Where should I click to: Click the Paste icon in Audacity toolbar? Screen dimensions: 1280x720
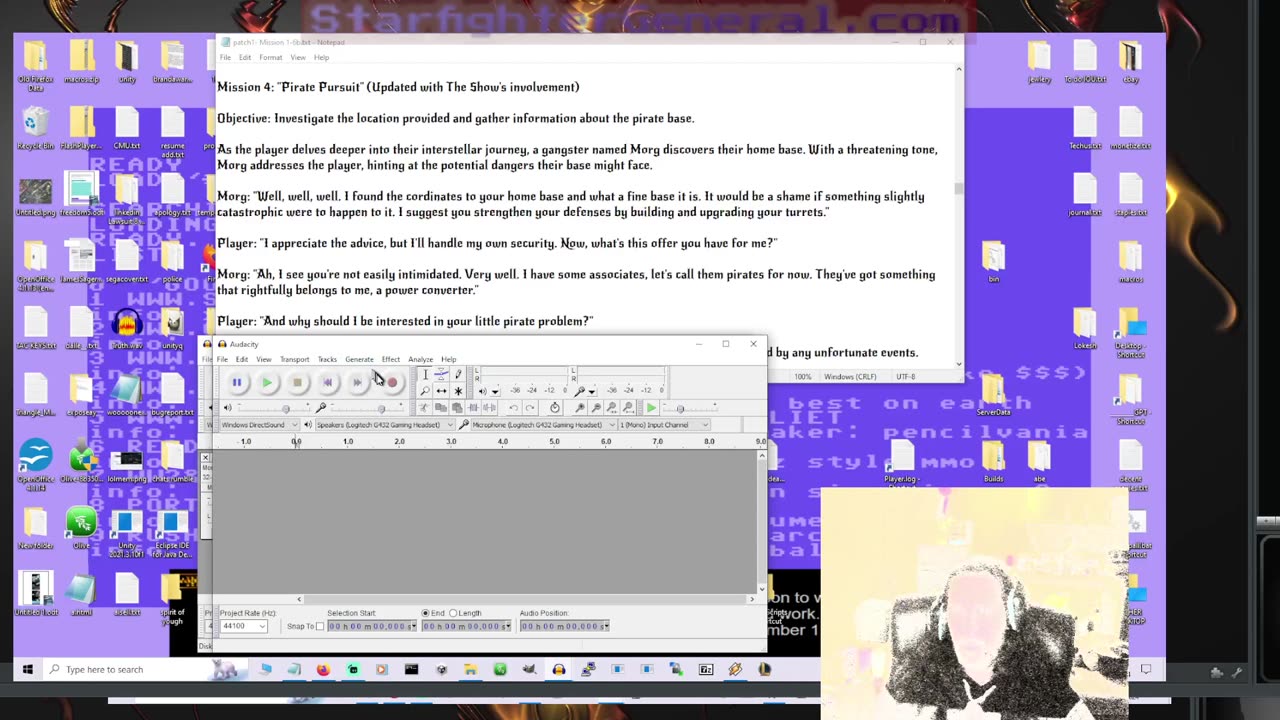(x=457, y=407)
